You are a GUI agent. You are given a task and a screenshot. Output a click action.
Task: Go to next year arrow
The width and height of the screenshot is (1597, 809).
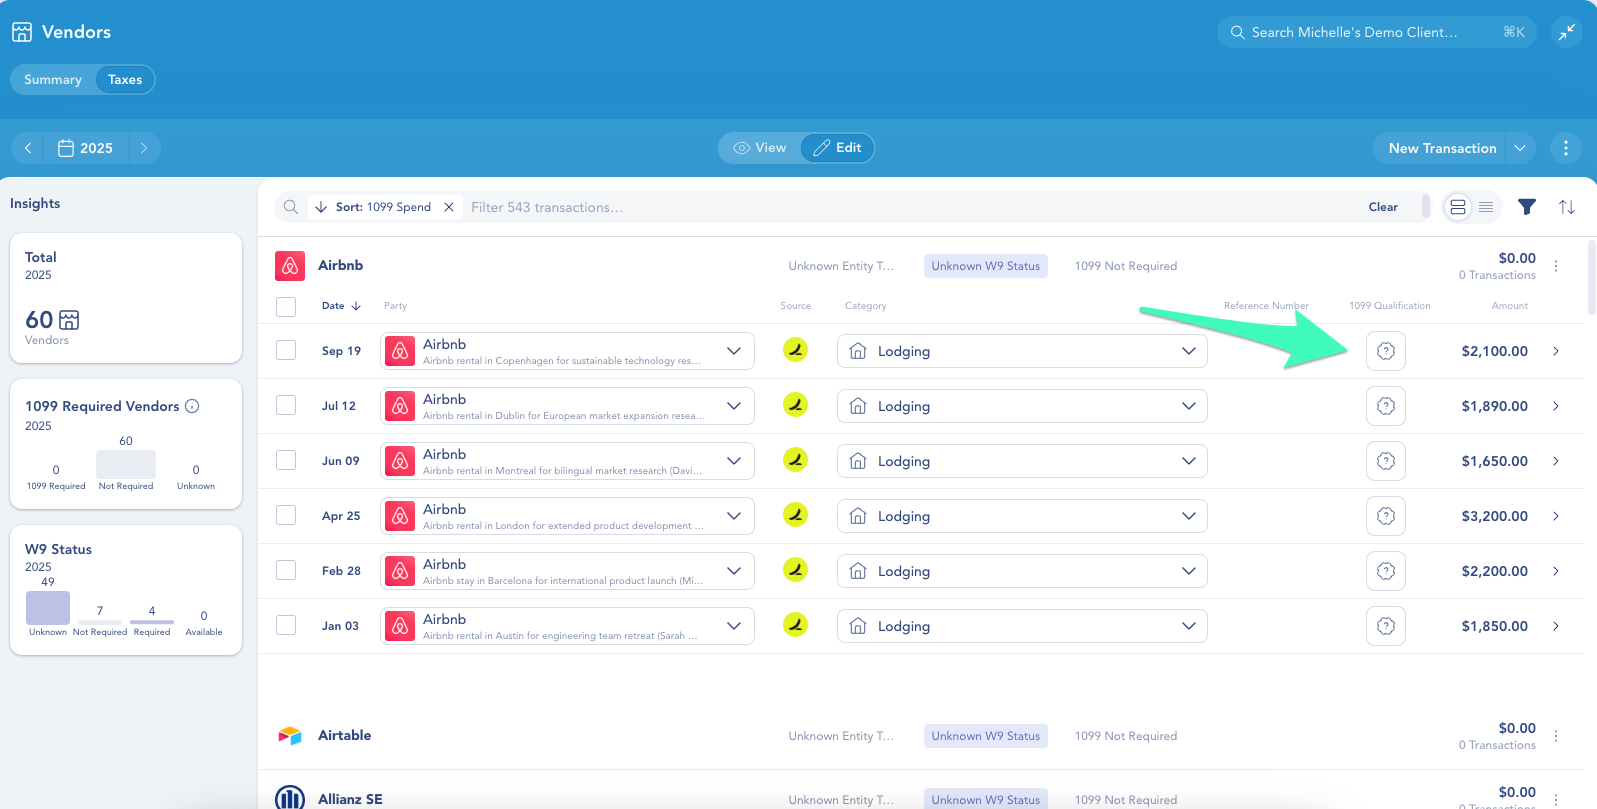point(144,148)
